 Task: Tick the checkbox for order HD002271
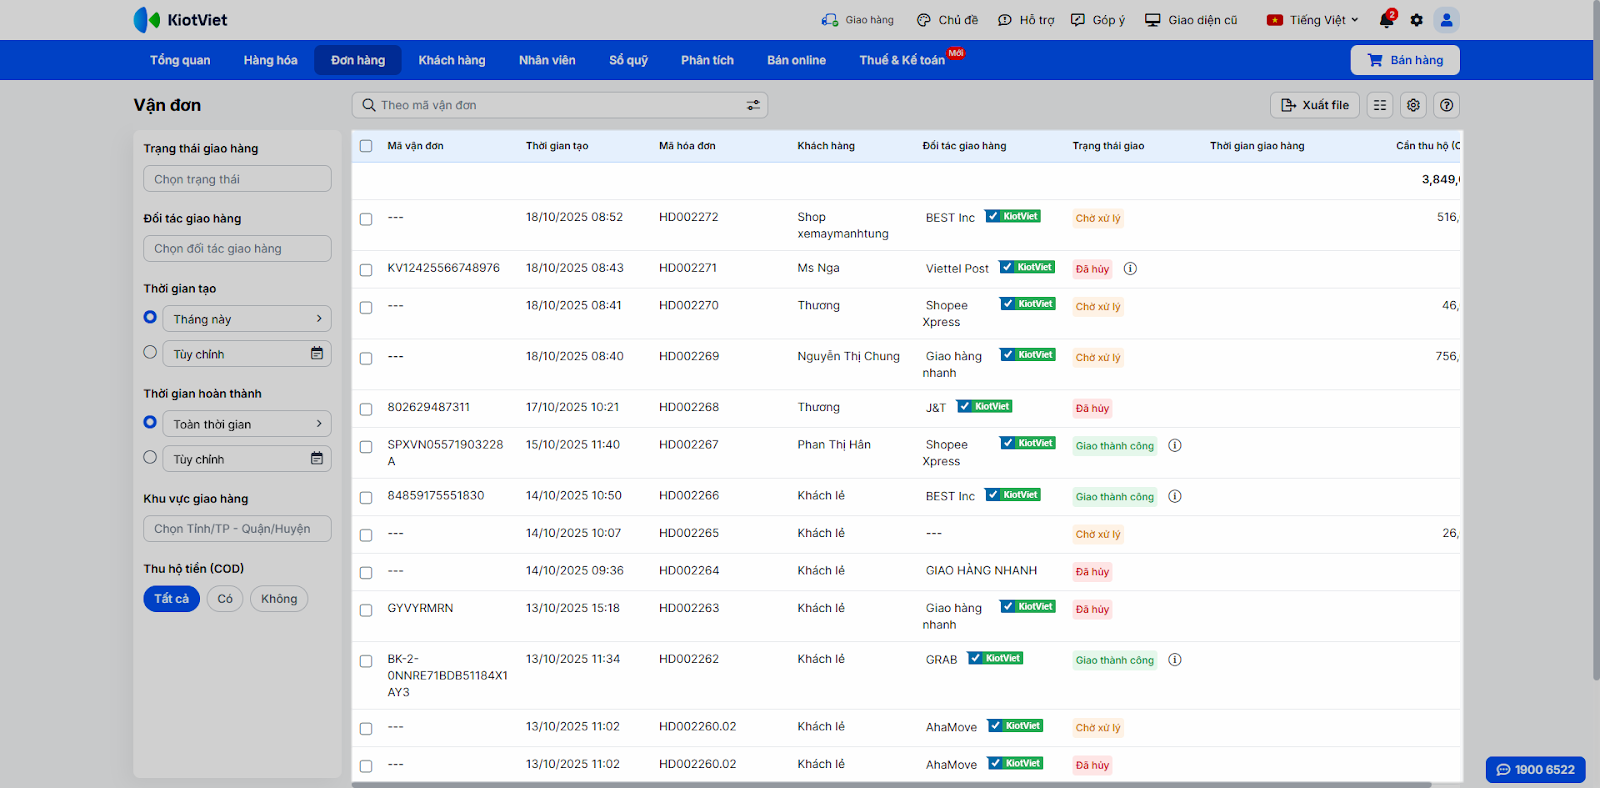tap(366, 270)
